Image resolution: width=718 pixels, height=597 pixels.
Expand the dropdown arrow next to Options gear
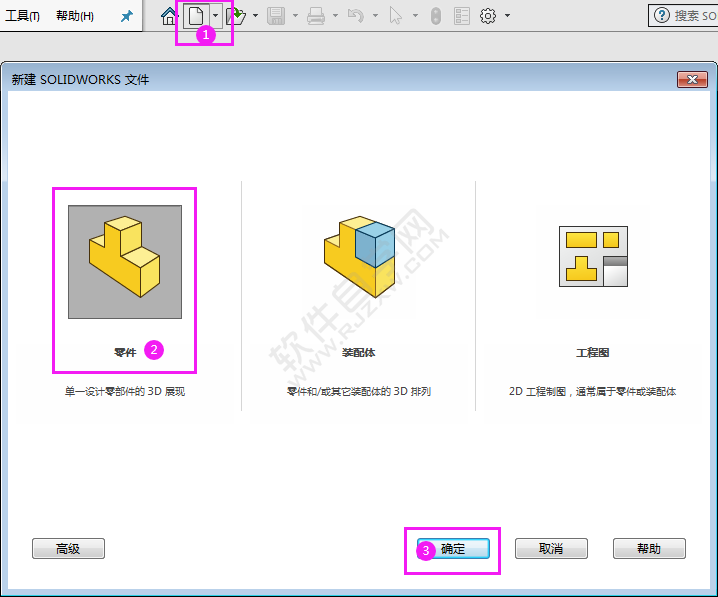coord(507,16)
